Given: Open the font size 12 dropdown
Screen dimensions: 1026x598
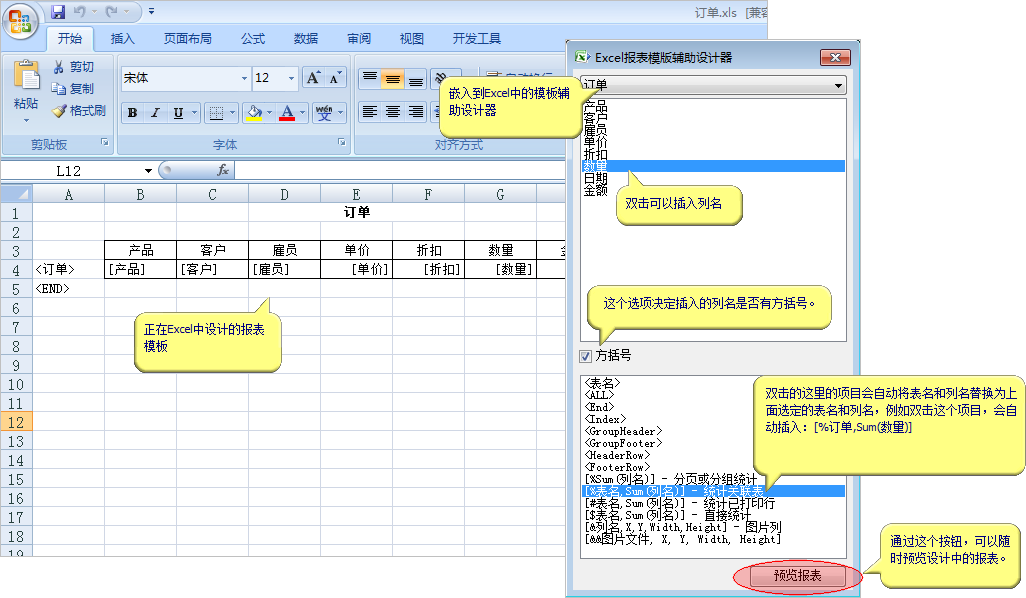Looking at the screenshot, I should coord(292,78).
